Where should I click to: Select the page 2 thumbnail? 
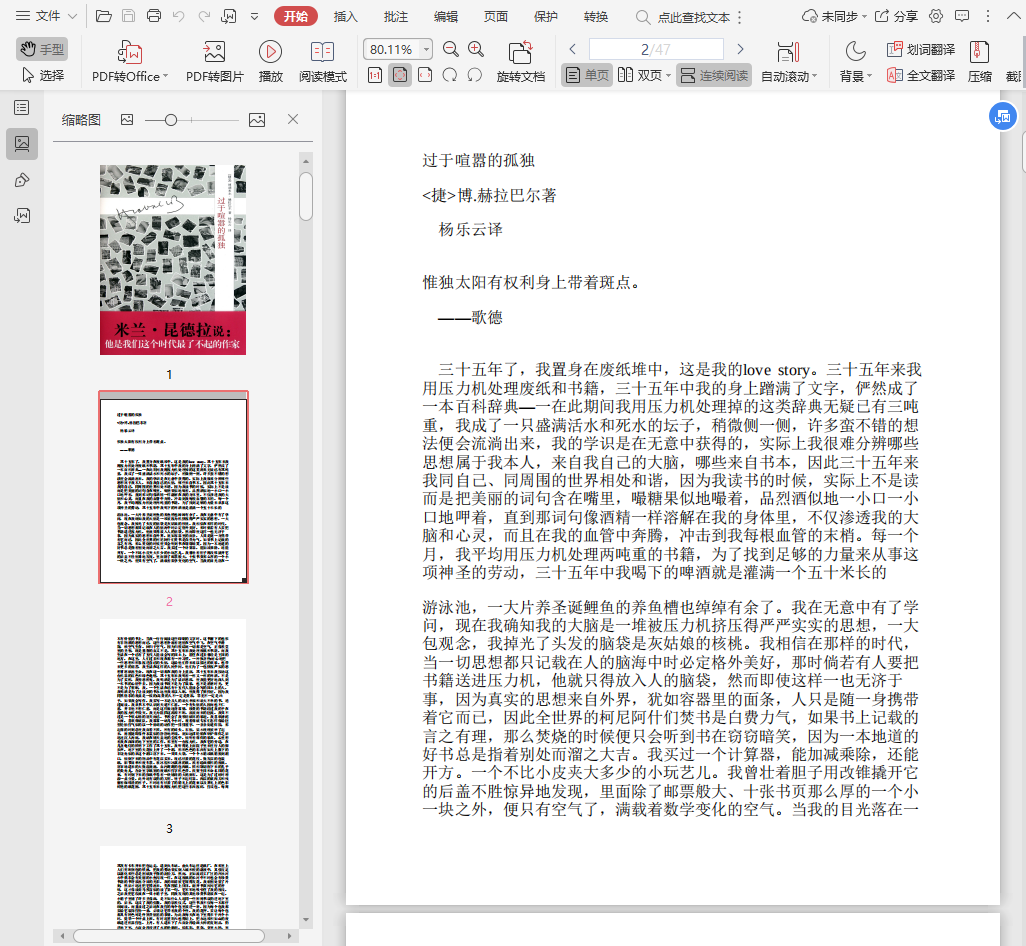tap(173, 487)
